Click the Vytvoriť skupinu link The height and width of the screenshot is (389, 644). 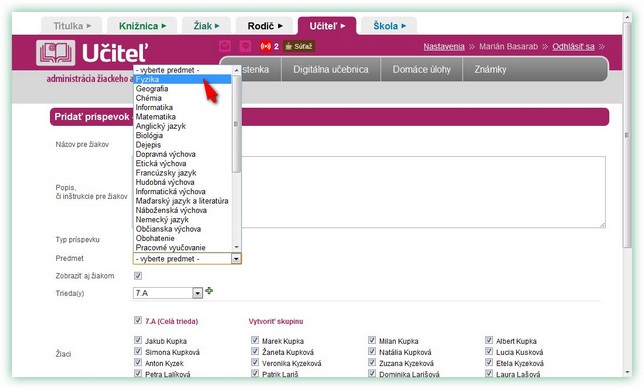coord(276,321)
